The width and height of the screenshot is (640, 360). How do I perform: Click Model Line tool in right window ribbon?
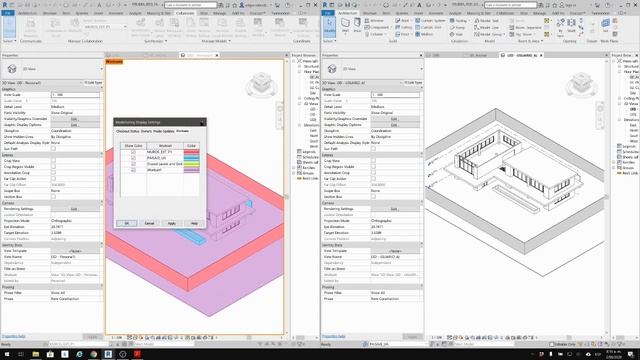[x=487, y=27]
